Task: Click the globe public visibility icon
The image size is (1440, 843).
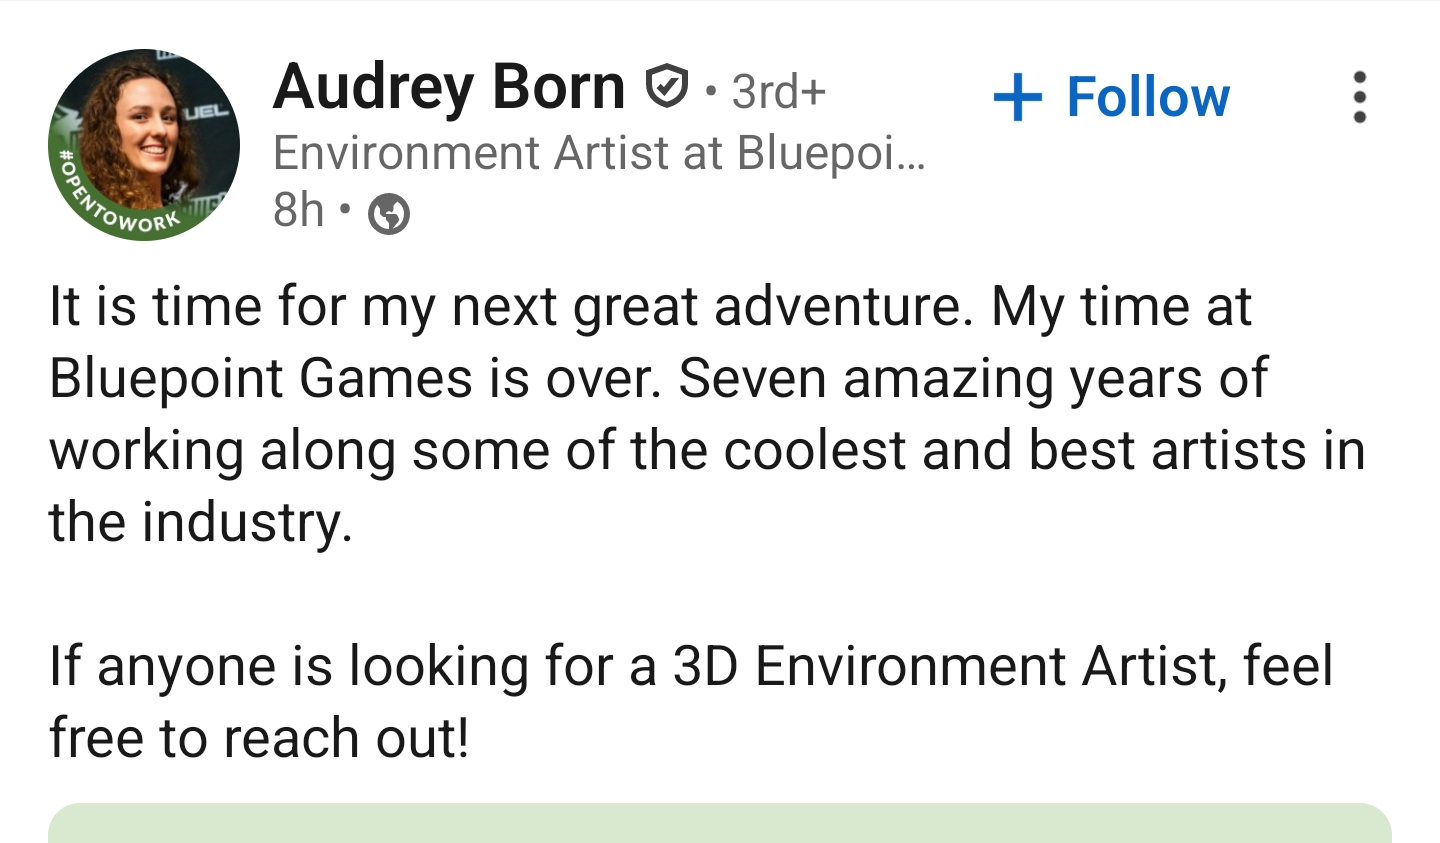Action: 389,213
